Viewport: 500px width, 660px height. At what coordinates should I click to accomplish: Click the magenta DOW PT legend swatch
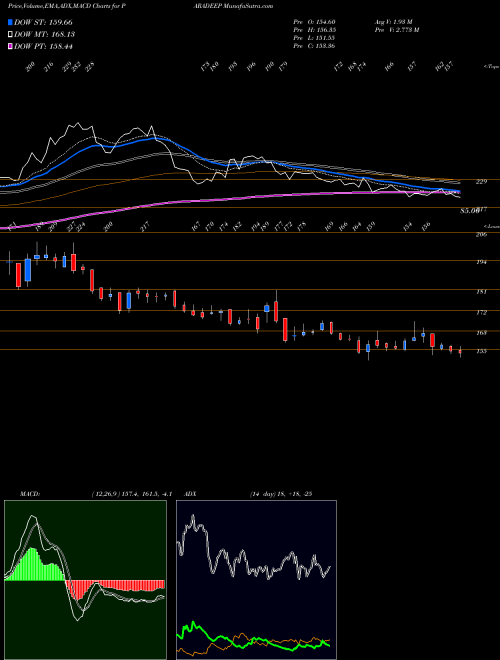10,46
